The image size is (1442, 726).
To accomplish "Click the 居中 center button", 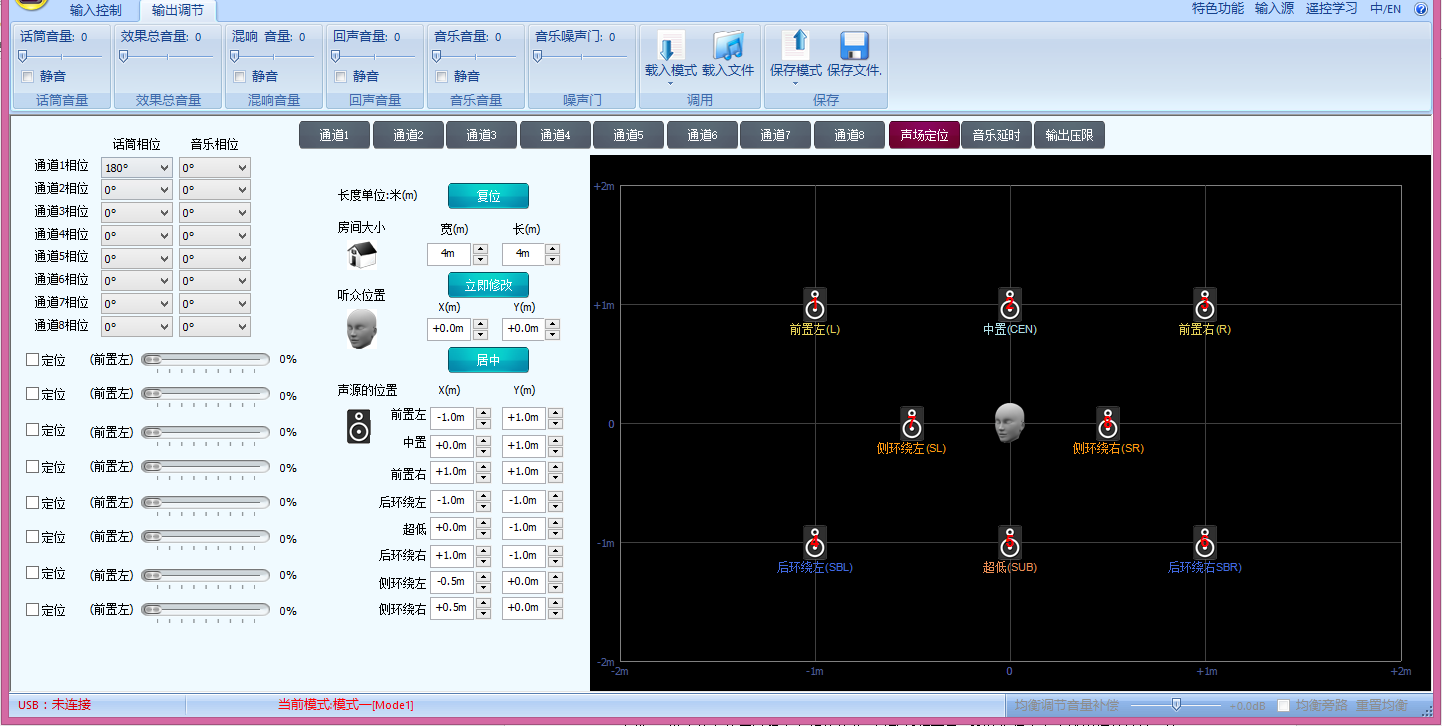I will click(x=488, y=359).
